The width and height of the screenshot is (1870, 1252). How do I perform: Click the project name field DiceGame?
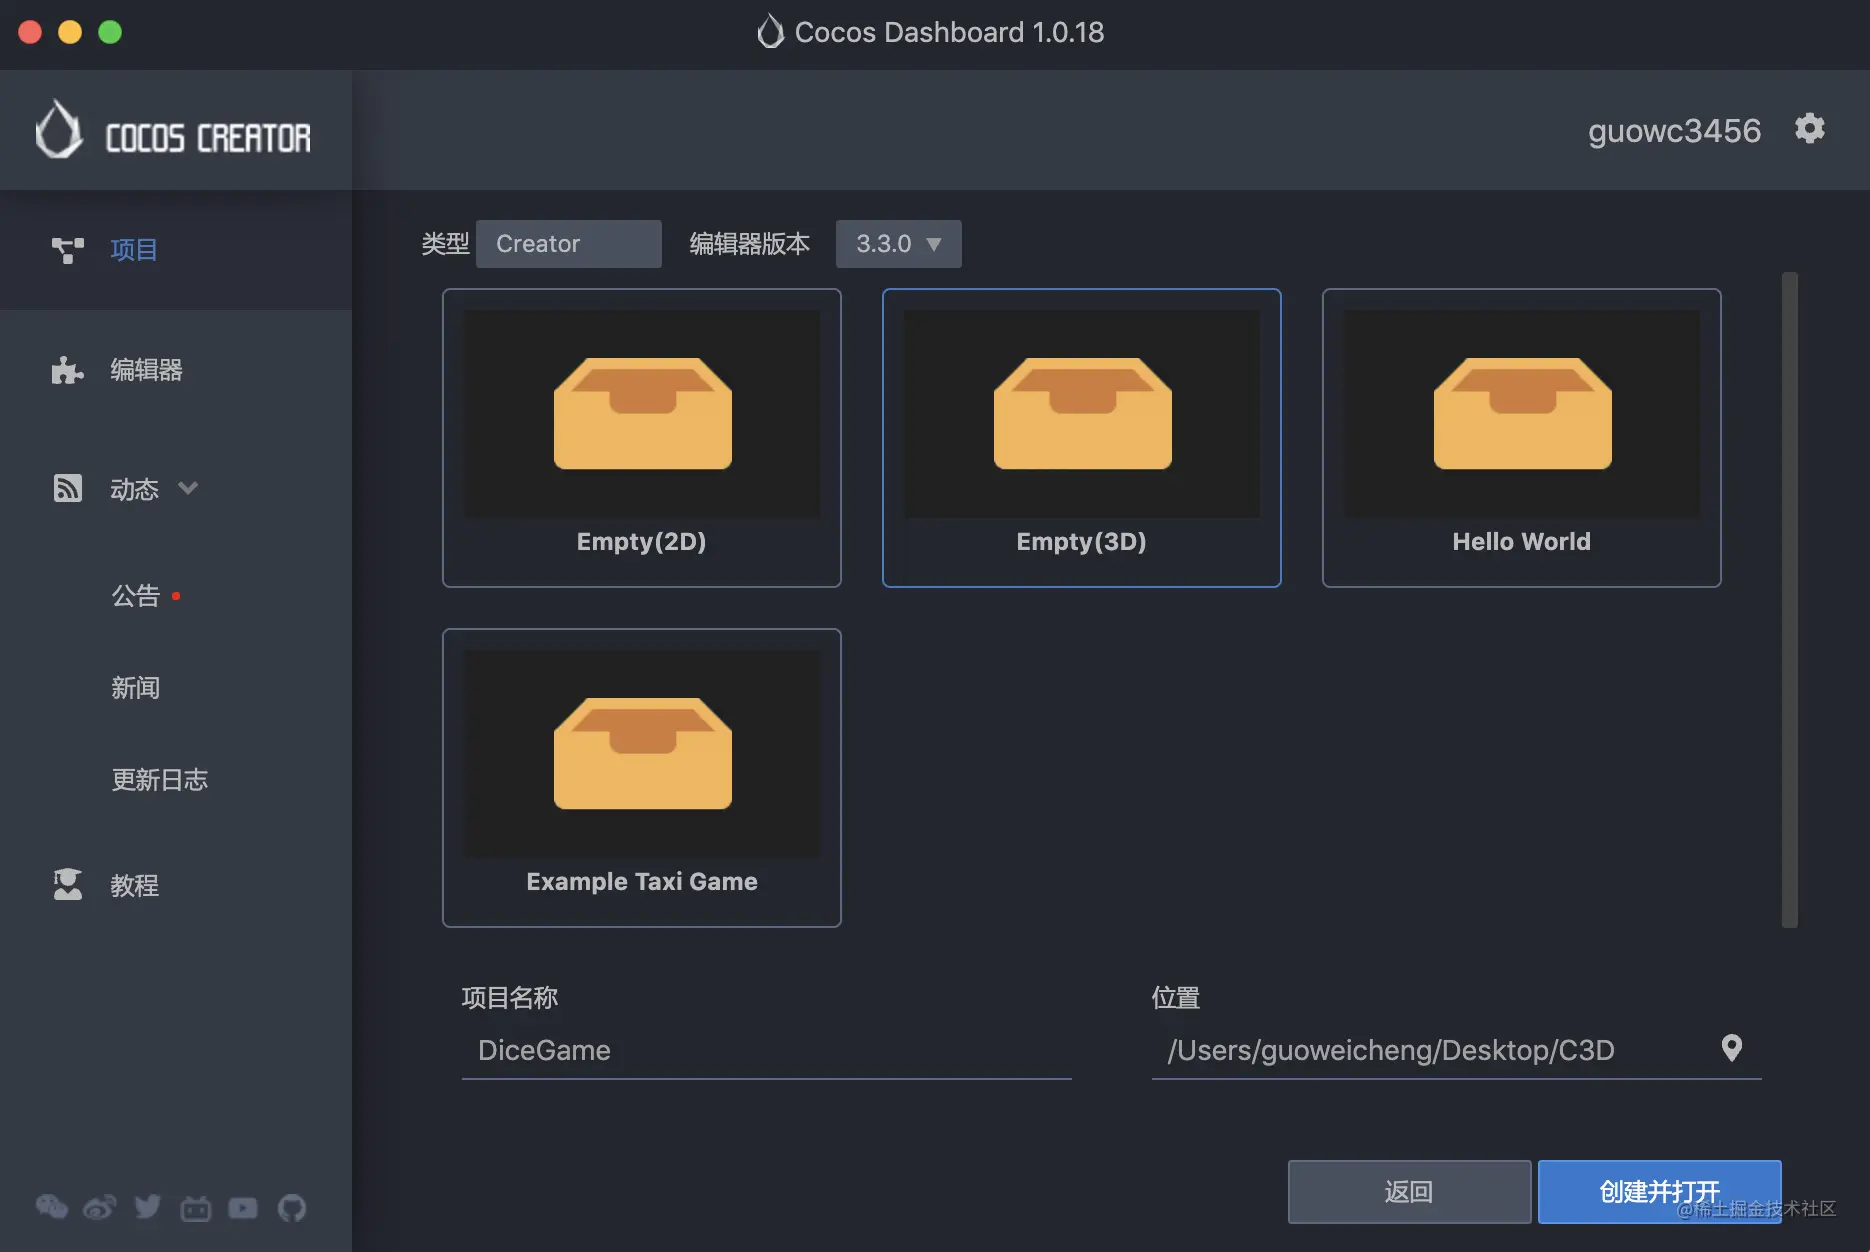click(x=767, y=1050)
